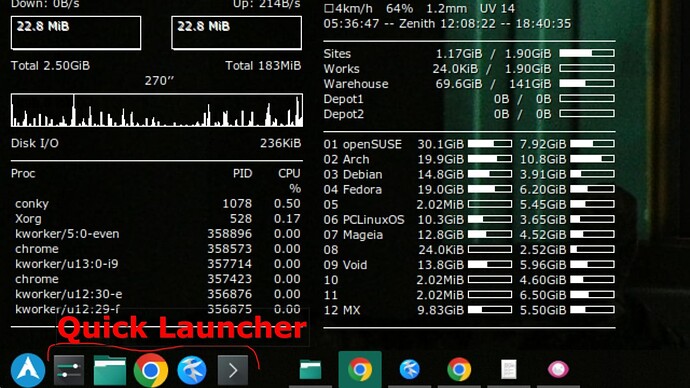This screenshot has width=690, height=388.
Task: Click the Sites usage progress bar
Action: click(x=587, y=53)
